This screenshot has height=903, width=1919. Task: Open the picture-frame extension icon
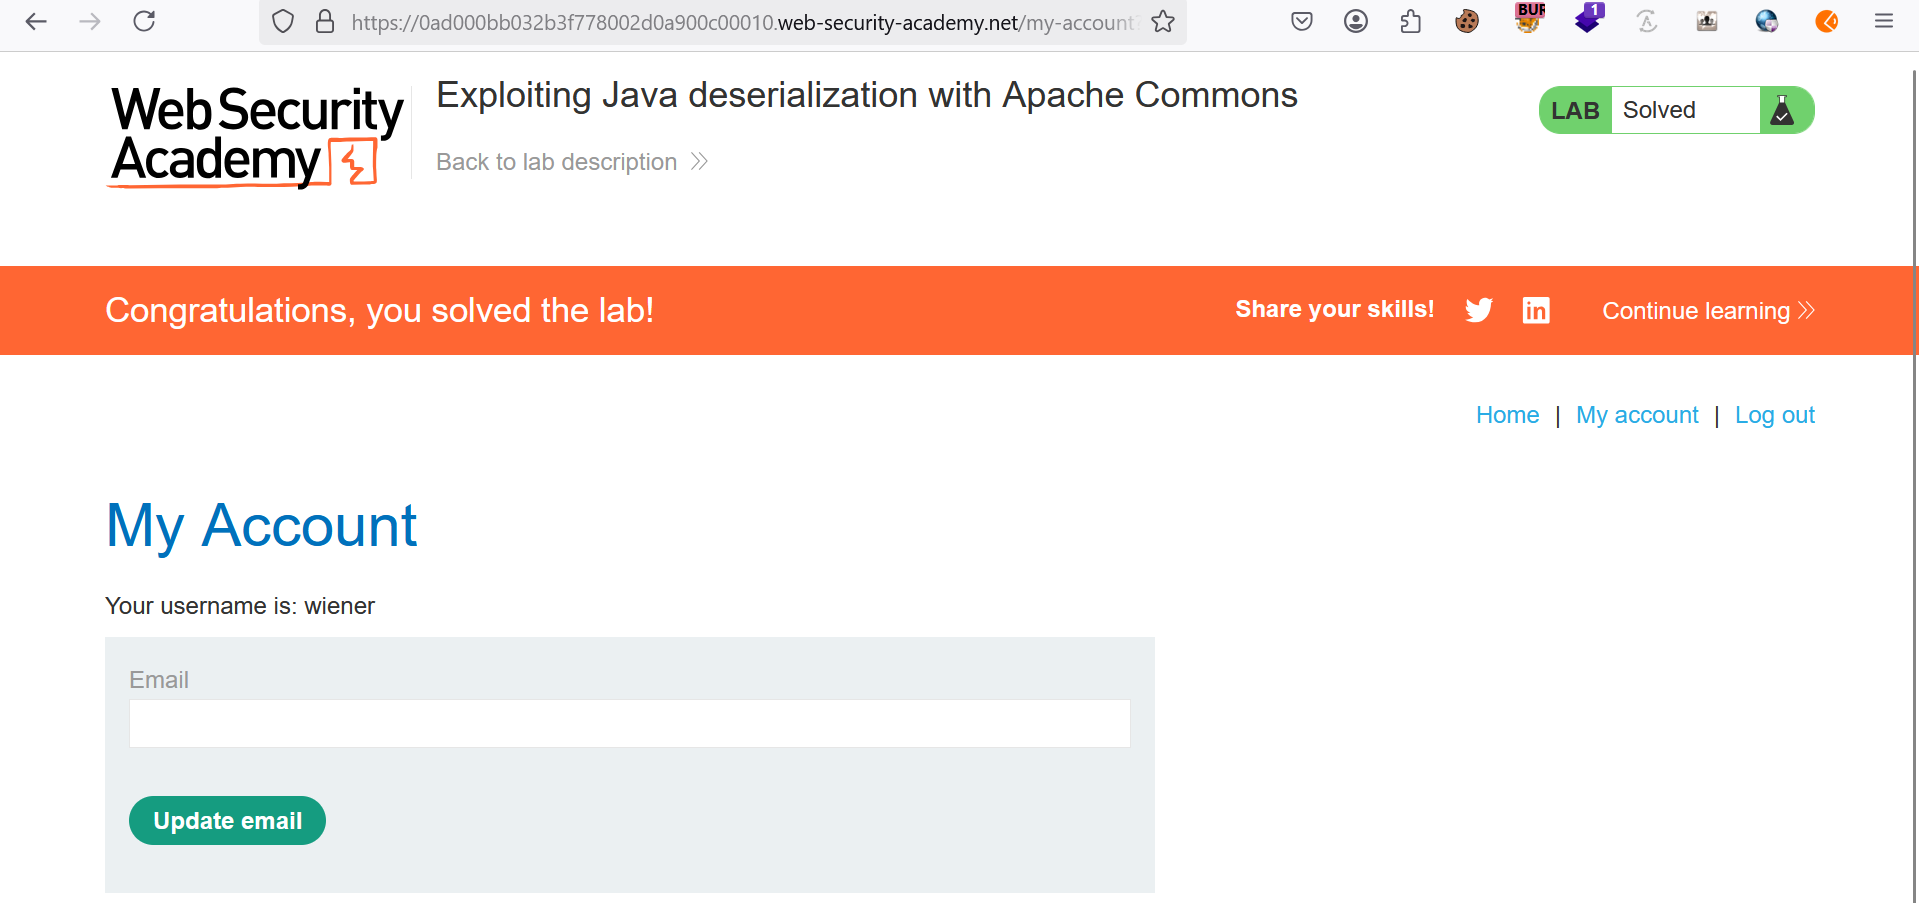pyautogui.click(x=1707, y=21)
